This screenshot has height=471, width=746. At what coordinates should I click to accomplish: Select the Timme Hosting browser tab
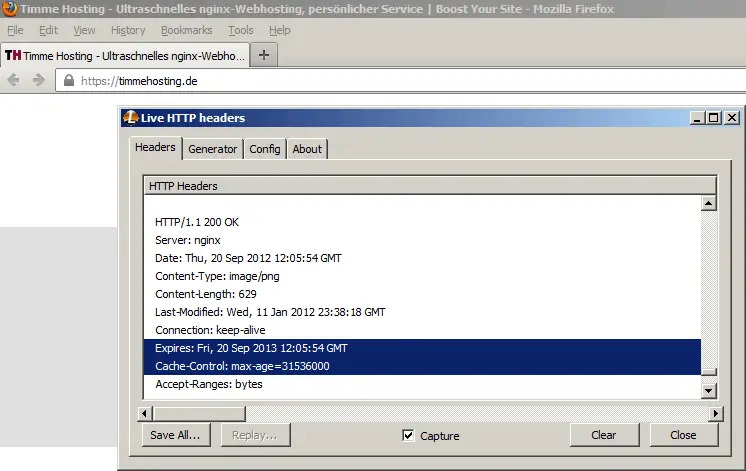[125, 56]
